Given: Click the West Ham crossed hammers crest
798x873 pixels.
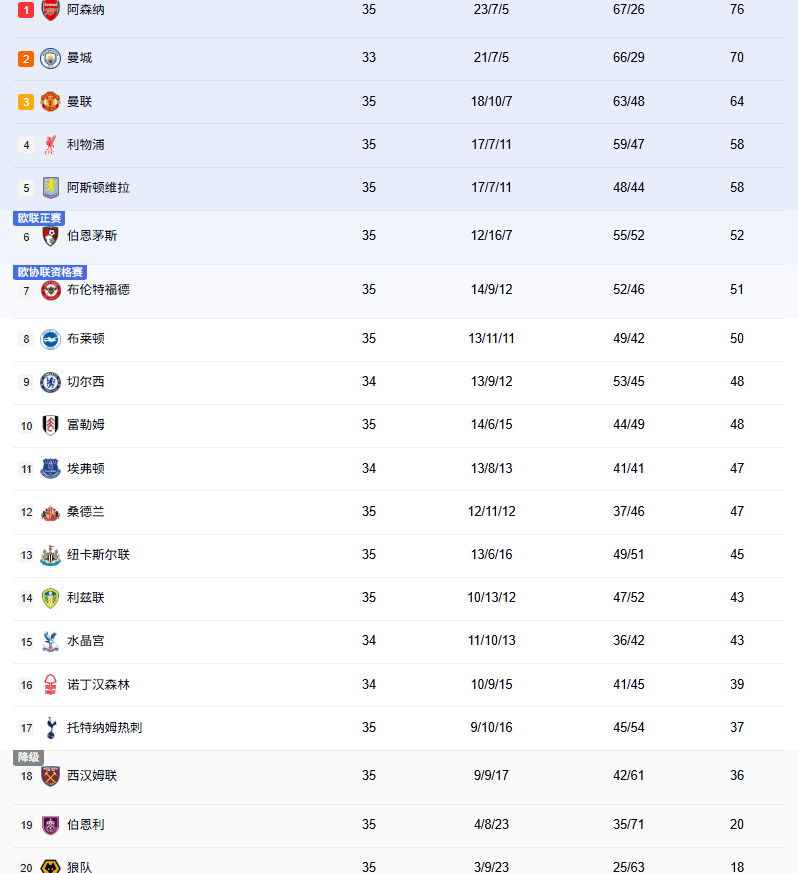Looking at the screenshot, I should 50,776.
